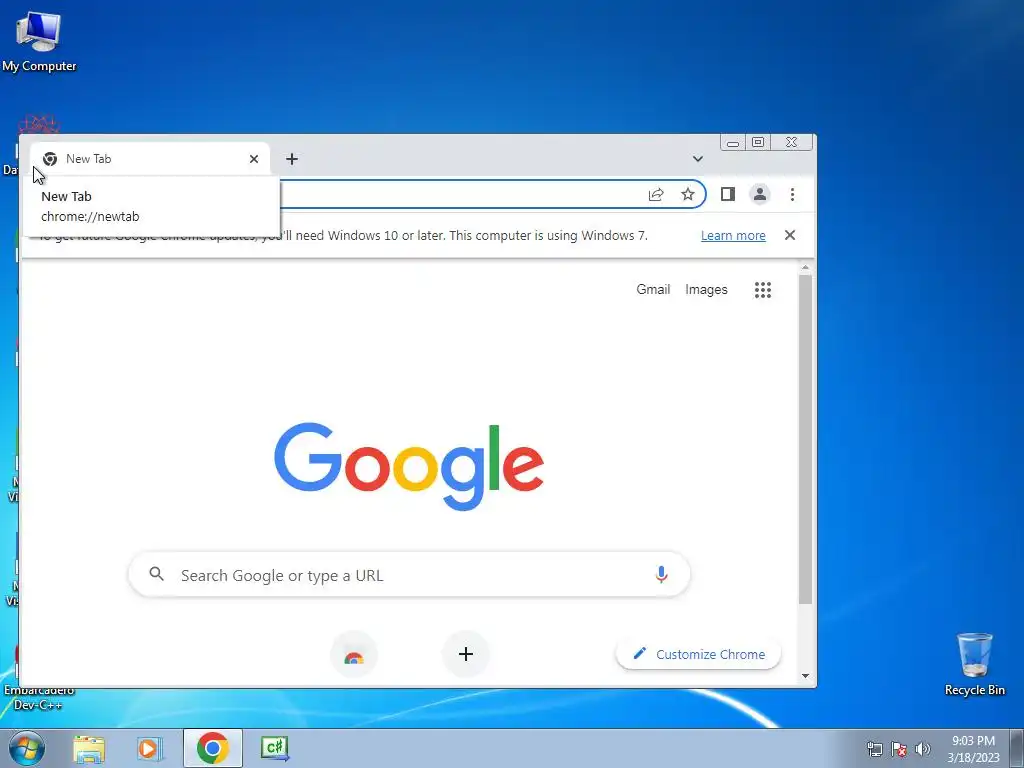Click the network tray icon
The width and height of the screenshot is (1024, 768).
[x=874, y=749]
